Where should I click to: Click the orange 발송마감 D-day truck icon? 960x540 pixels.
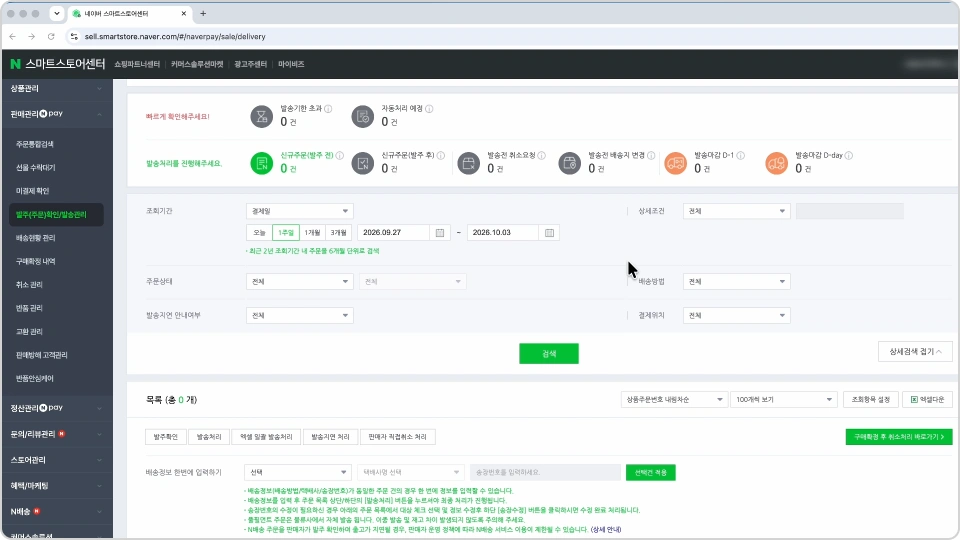[x=776, y=163]
